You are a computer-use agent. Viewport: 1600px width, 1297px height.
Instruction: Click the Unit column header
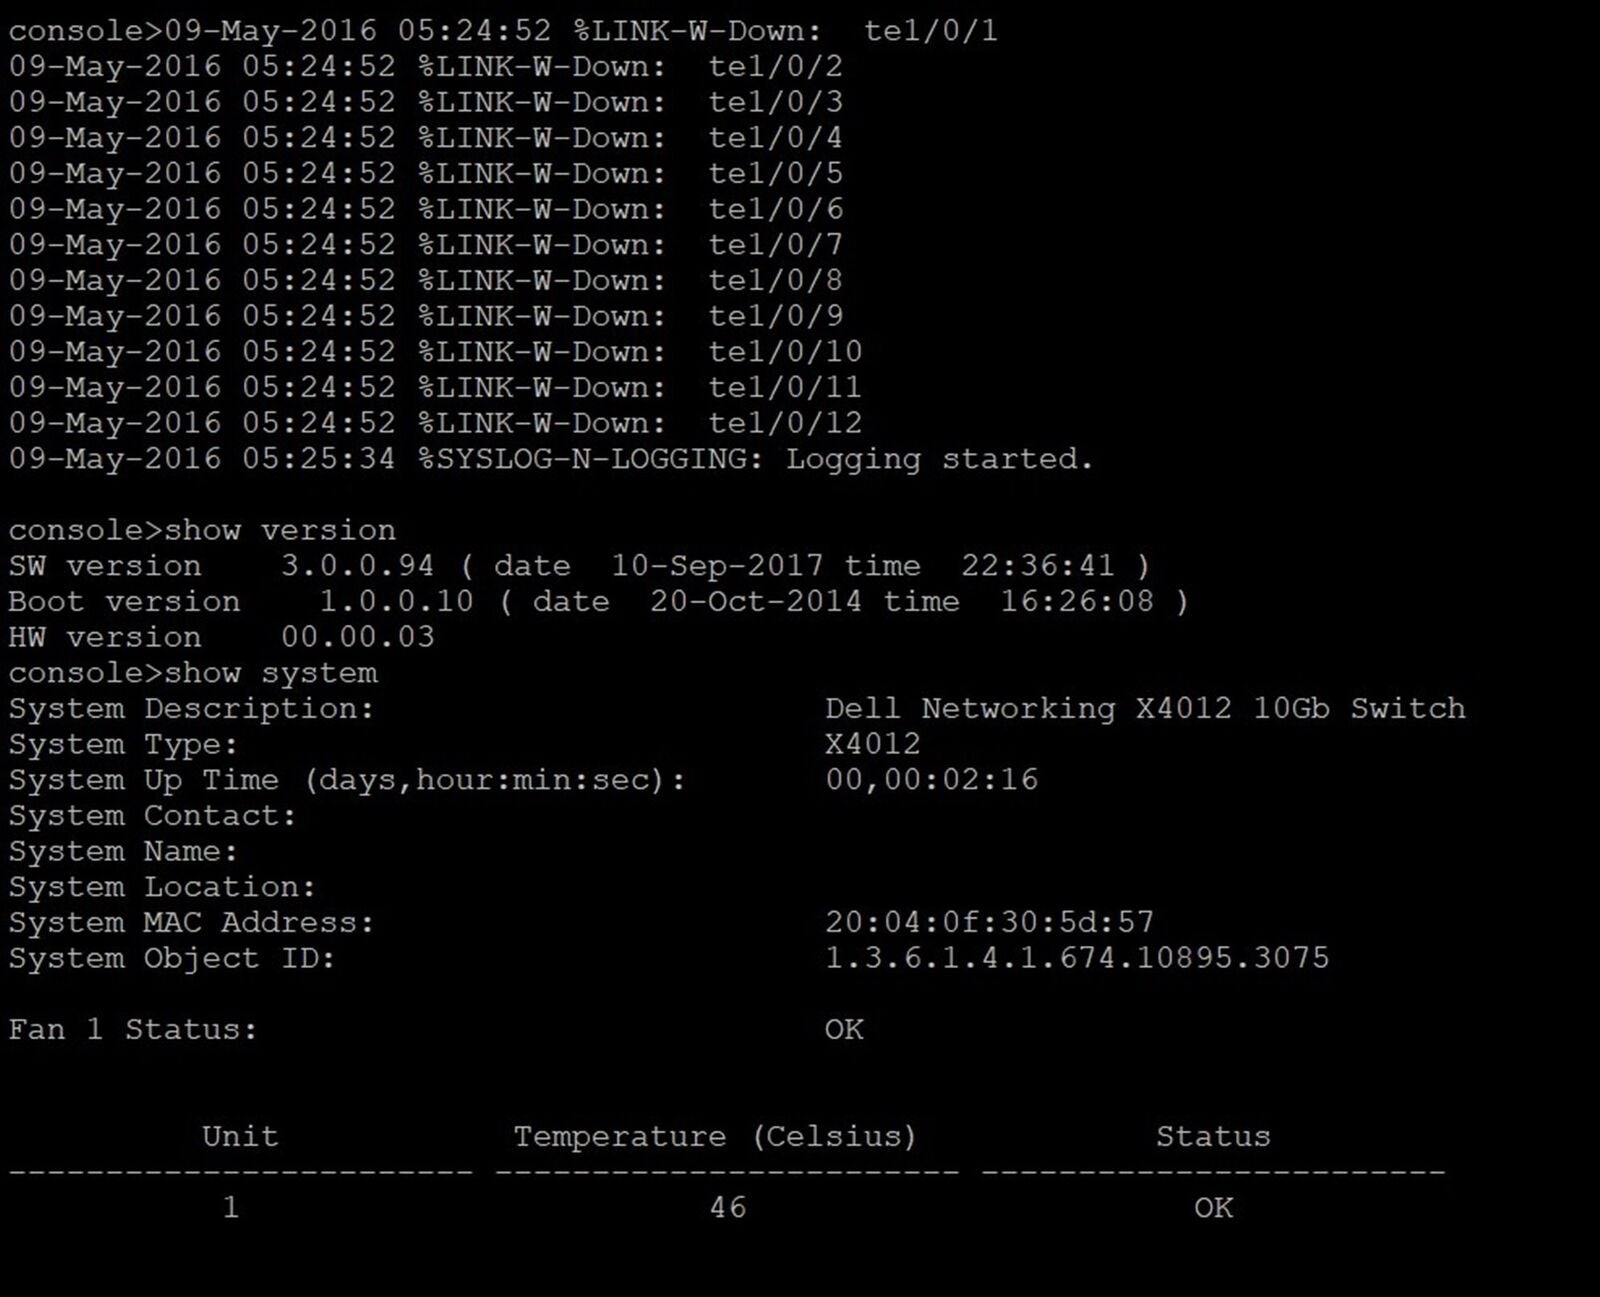click(240, 1137)
